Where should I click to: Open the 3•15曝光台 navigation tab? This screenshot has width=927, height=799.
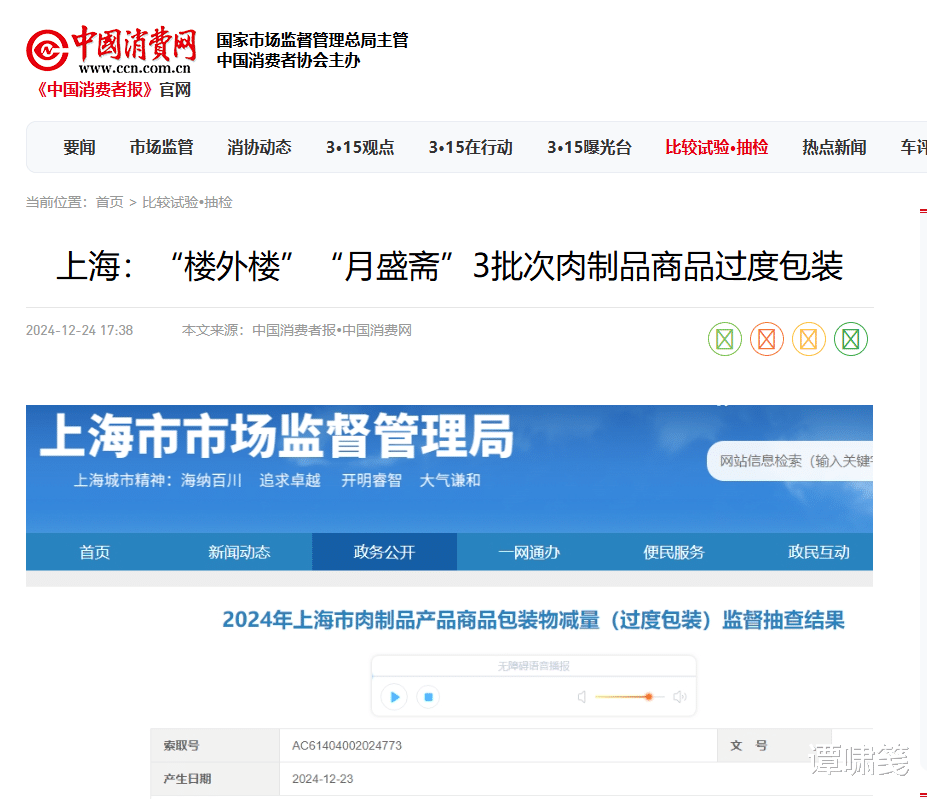point(589,147)
